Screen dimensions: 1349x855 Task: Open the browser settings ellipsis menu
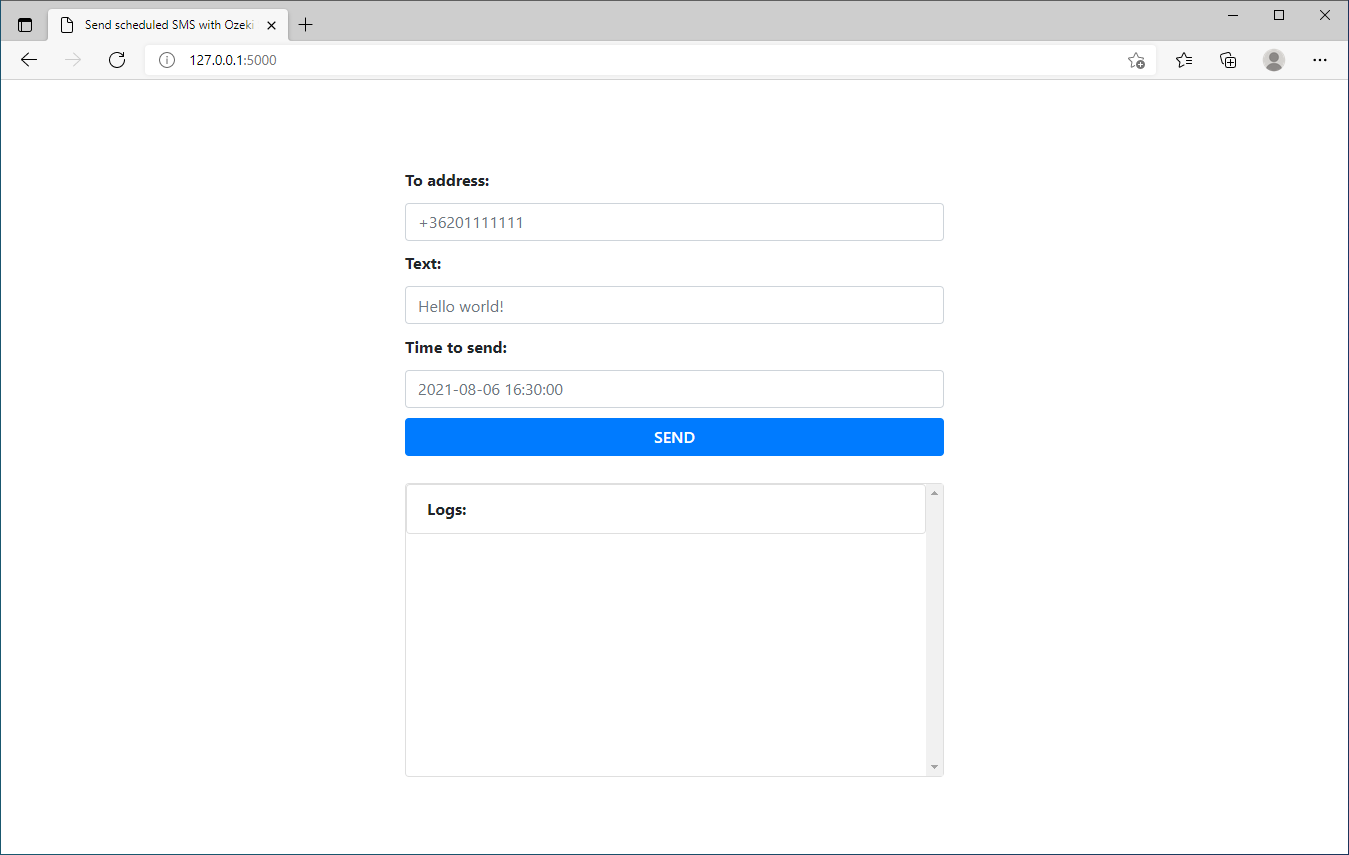click(x=1320, y=60)
